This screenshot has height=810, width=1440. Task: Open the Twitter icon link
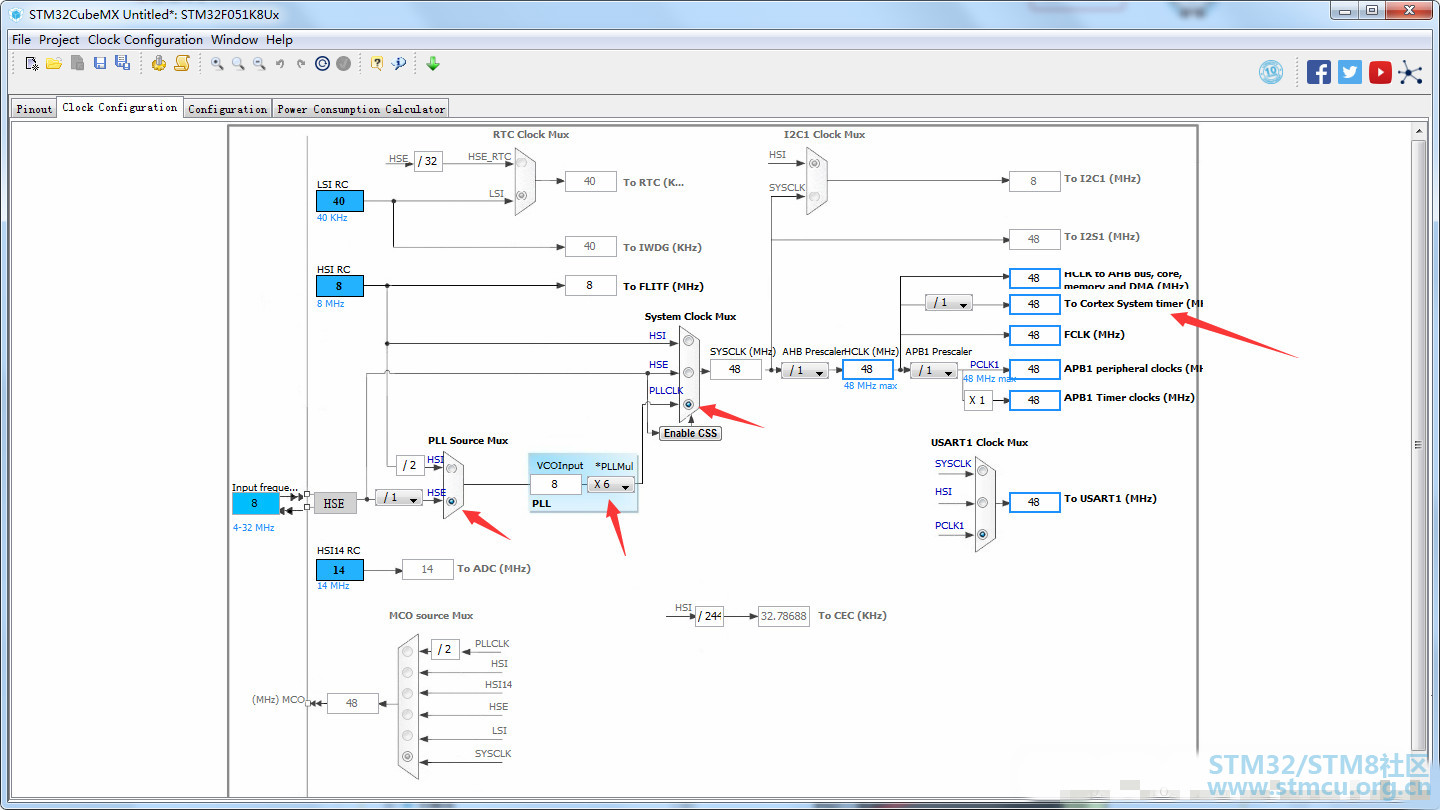click(1350, 72)
